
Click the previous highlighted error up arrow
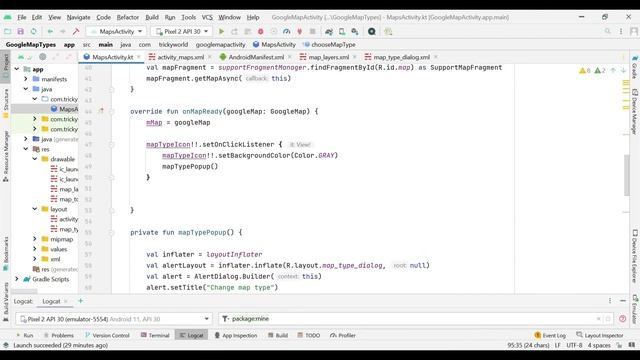tap(613, 71)
